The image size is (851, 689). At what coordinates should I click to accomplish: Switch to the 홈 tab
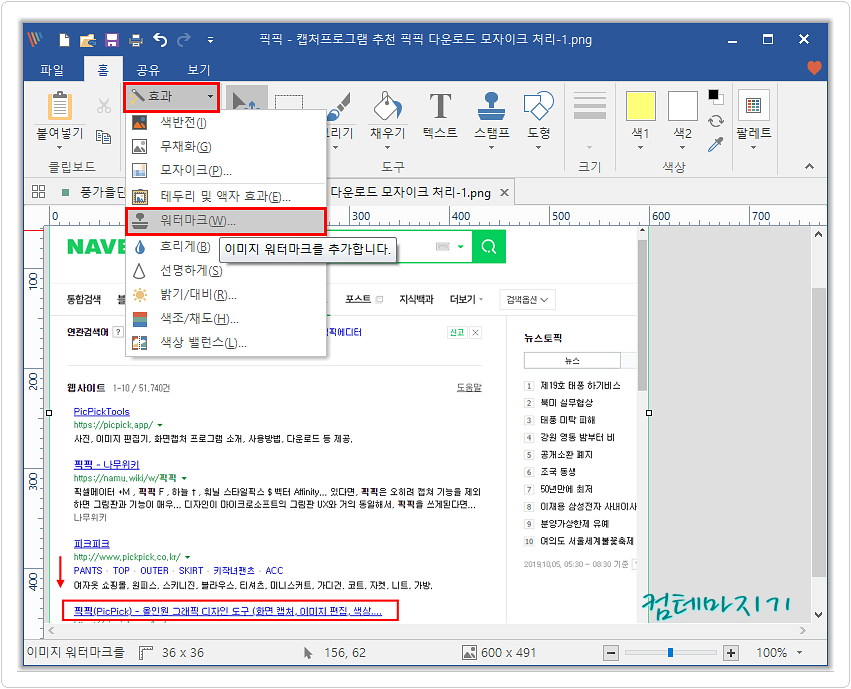tap(103, 69)
